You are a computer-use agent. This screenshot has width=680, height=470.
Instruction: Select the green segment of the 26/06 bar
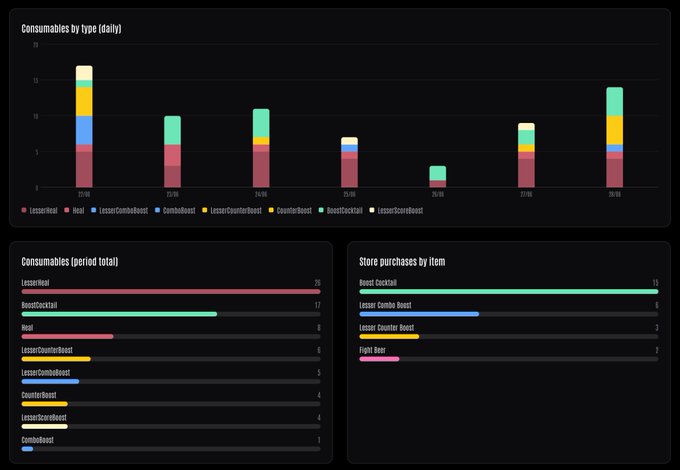tap(438, 173)
